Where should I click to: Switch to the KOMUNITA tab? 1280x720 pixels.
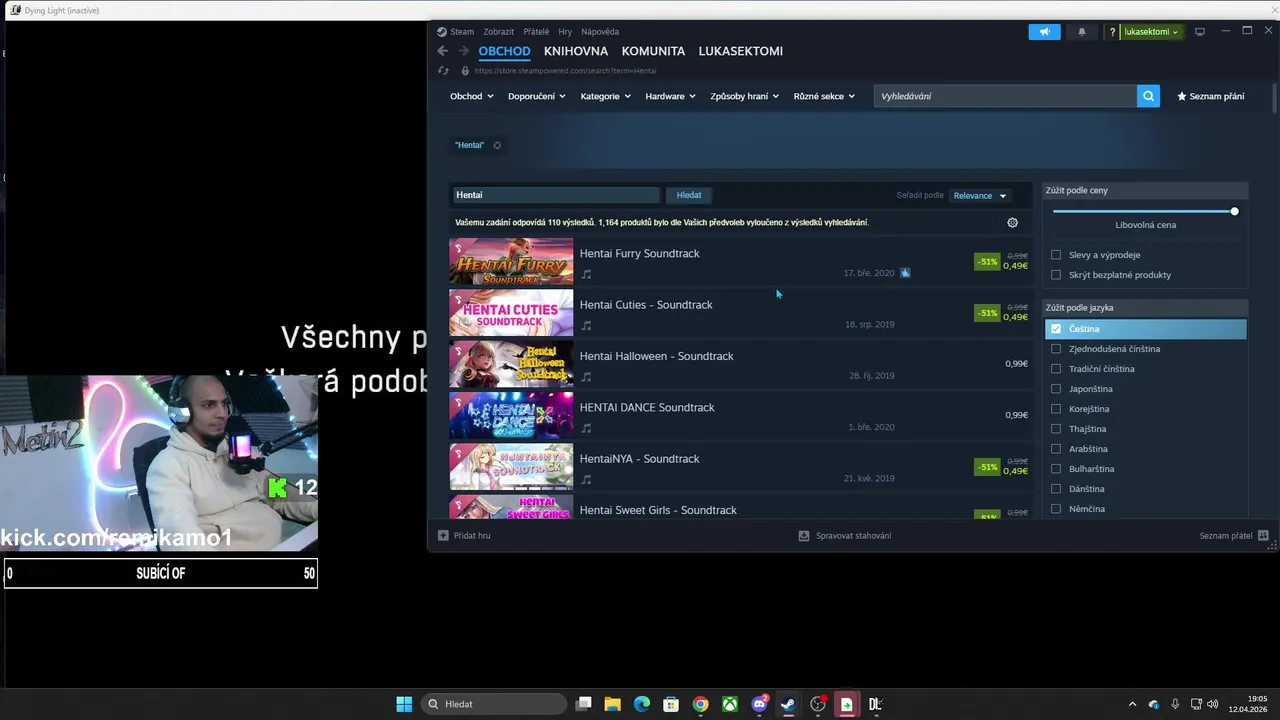(653, 51)
